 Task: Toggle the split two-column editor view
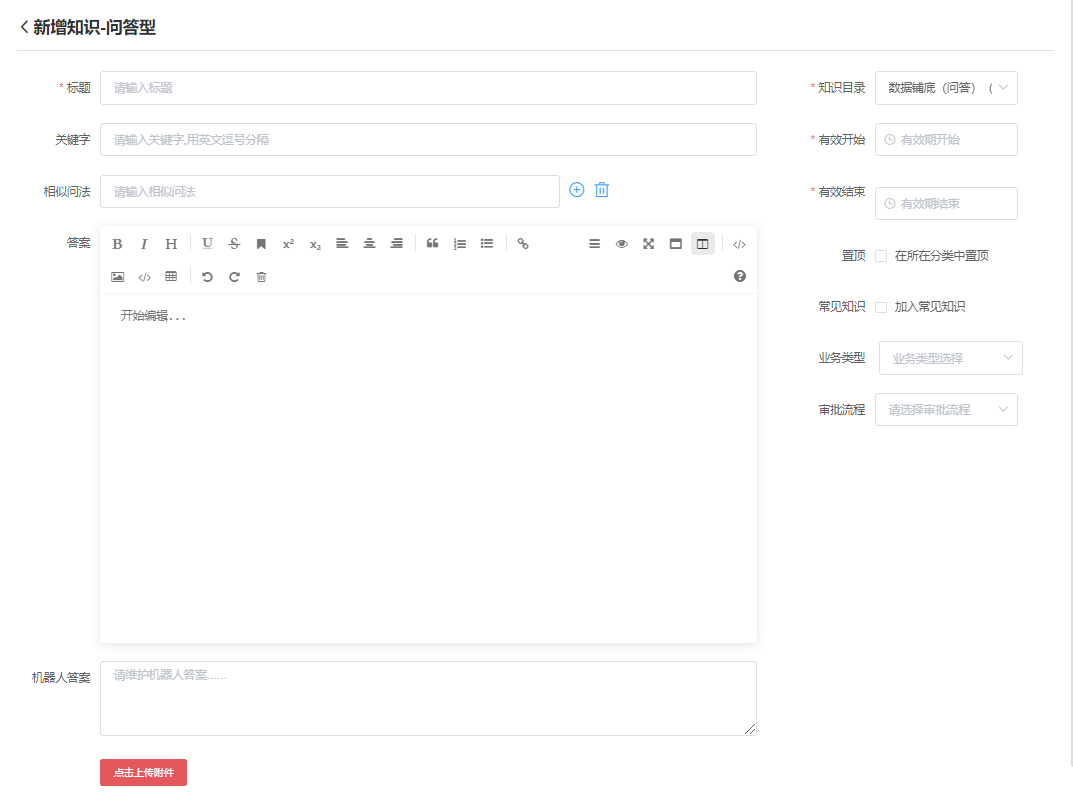pos(703,244)
